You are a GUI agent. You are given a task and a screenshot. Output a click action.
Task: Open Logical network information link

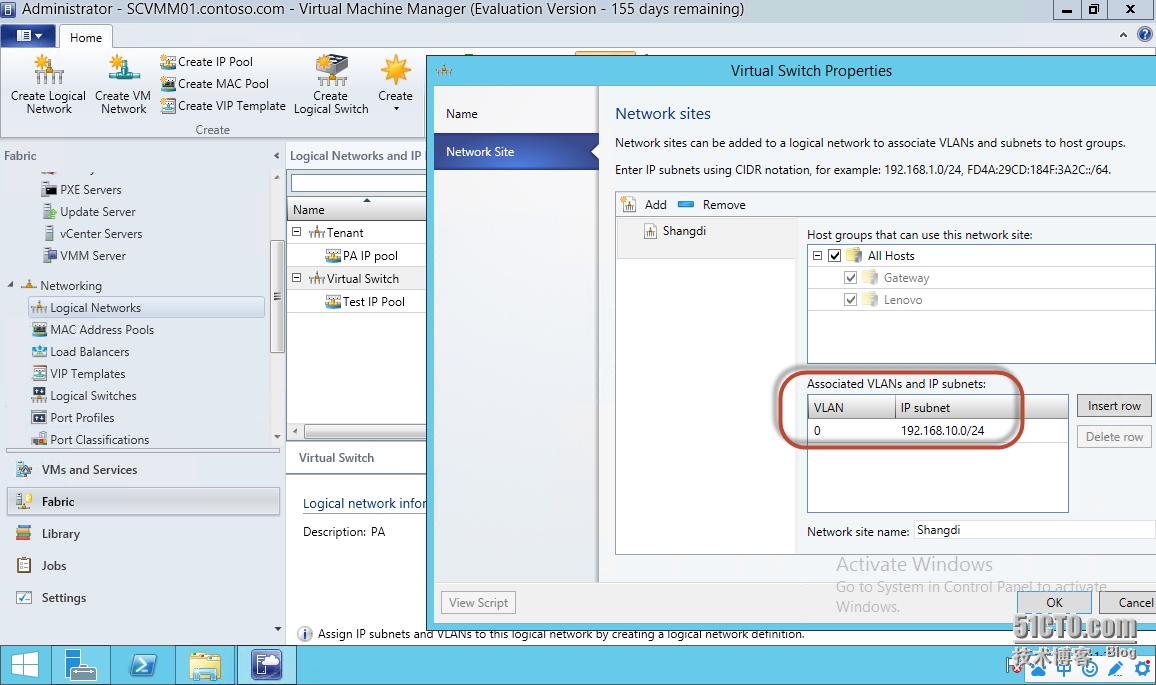point(364,504)
